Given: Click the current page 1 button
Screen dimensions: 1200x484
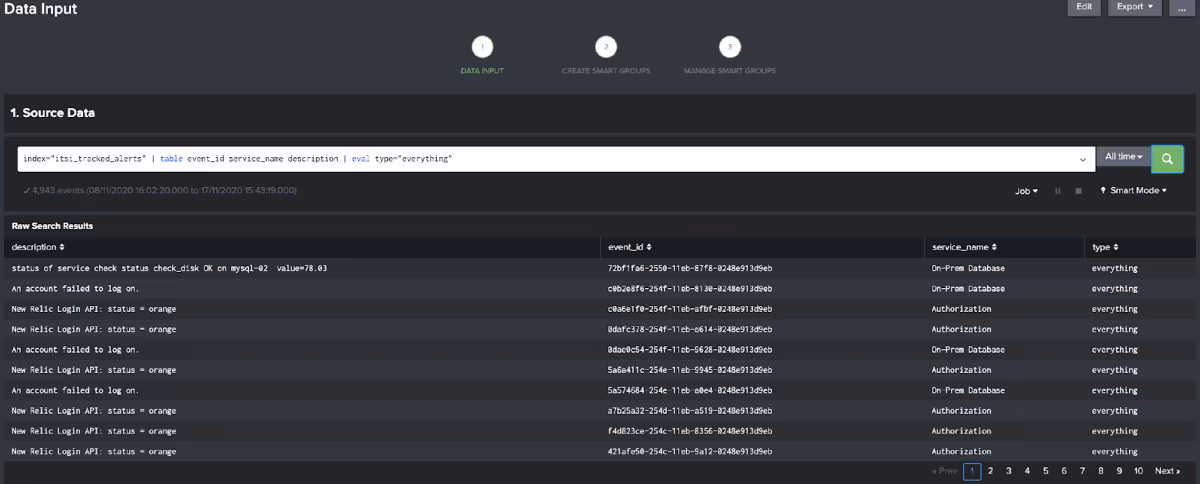Looking at the screenshot, I should click(x=972, y=471).
